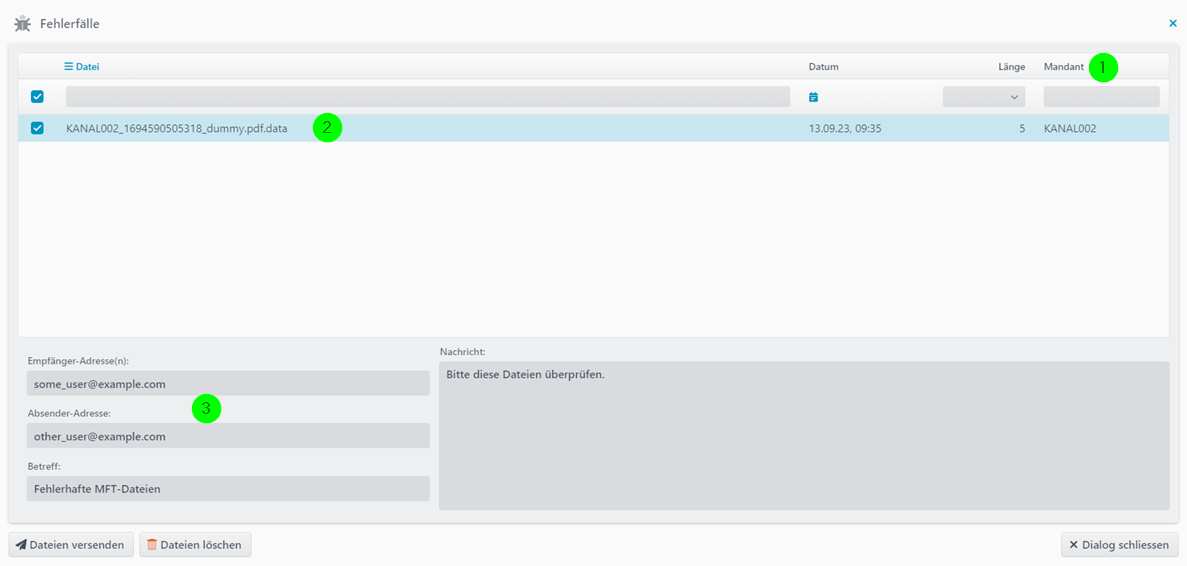
Task: Click the length value 5
Action: [x=1022, y=129]
